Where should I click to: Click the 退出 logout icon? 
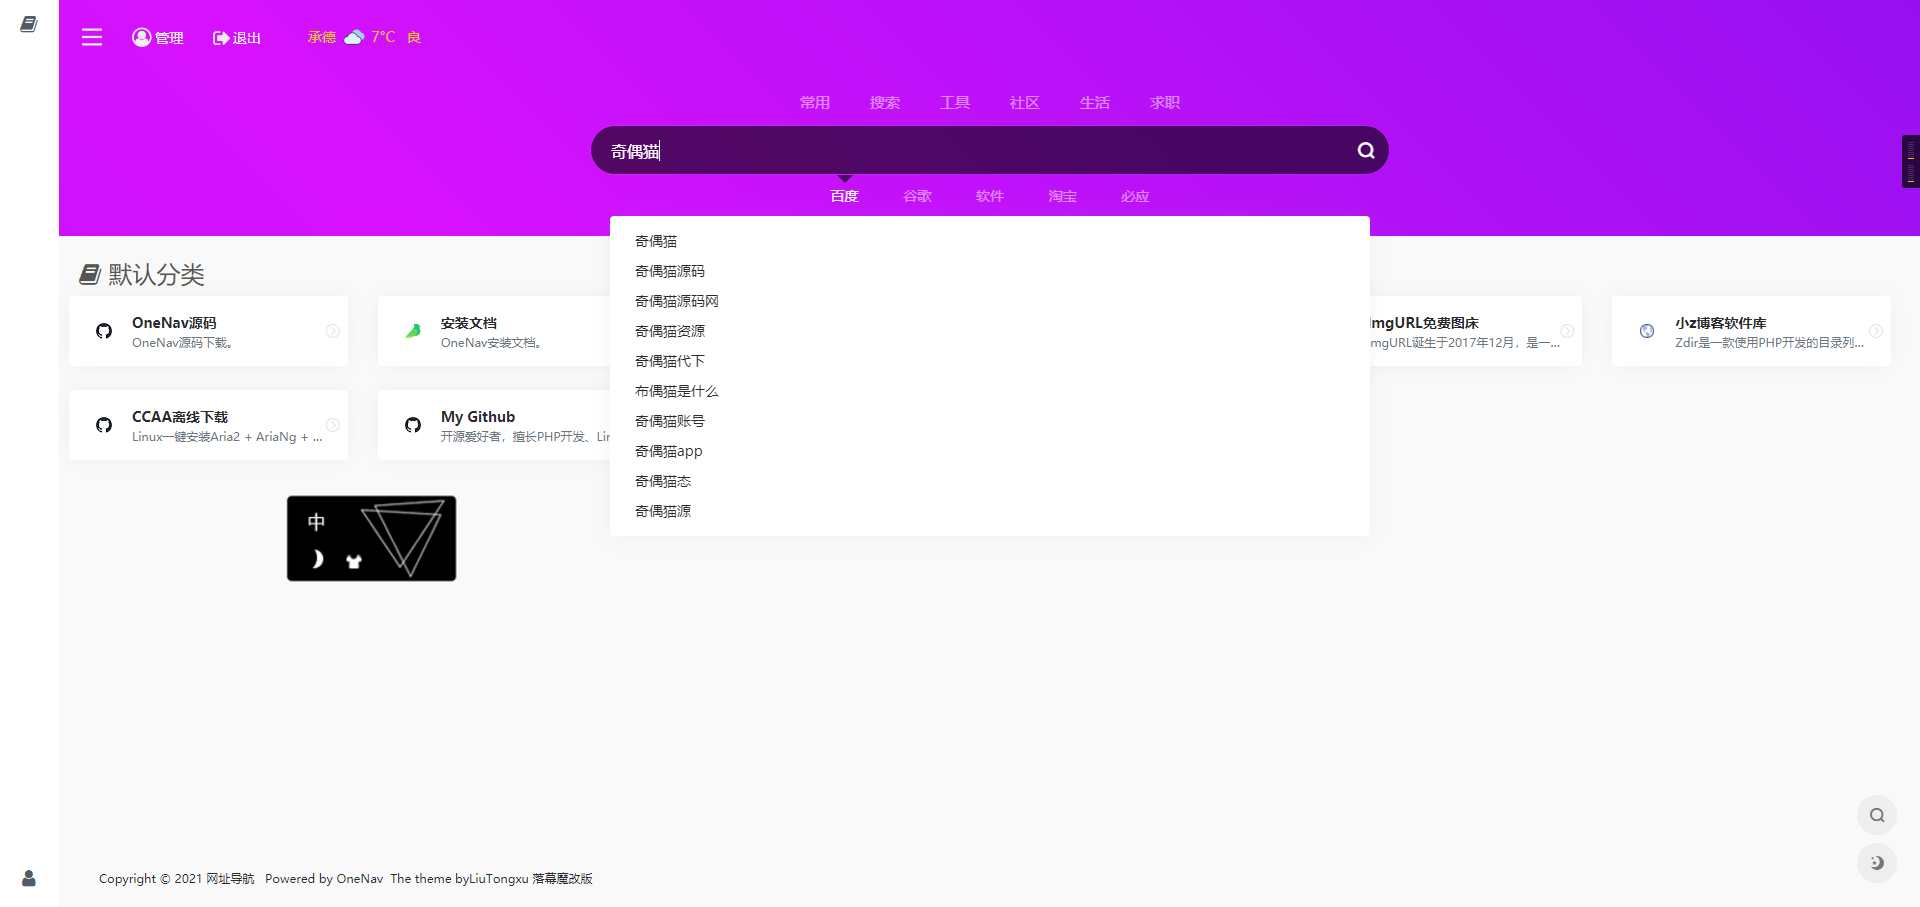click(221, 38)
